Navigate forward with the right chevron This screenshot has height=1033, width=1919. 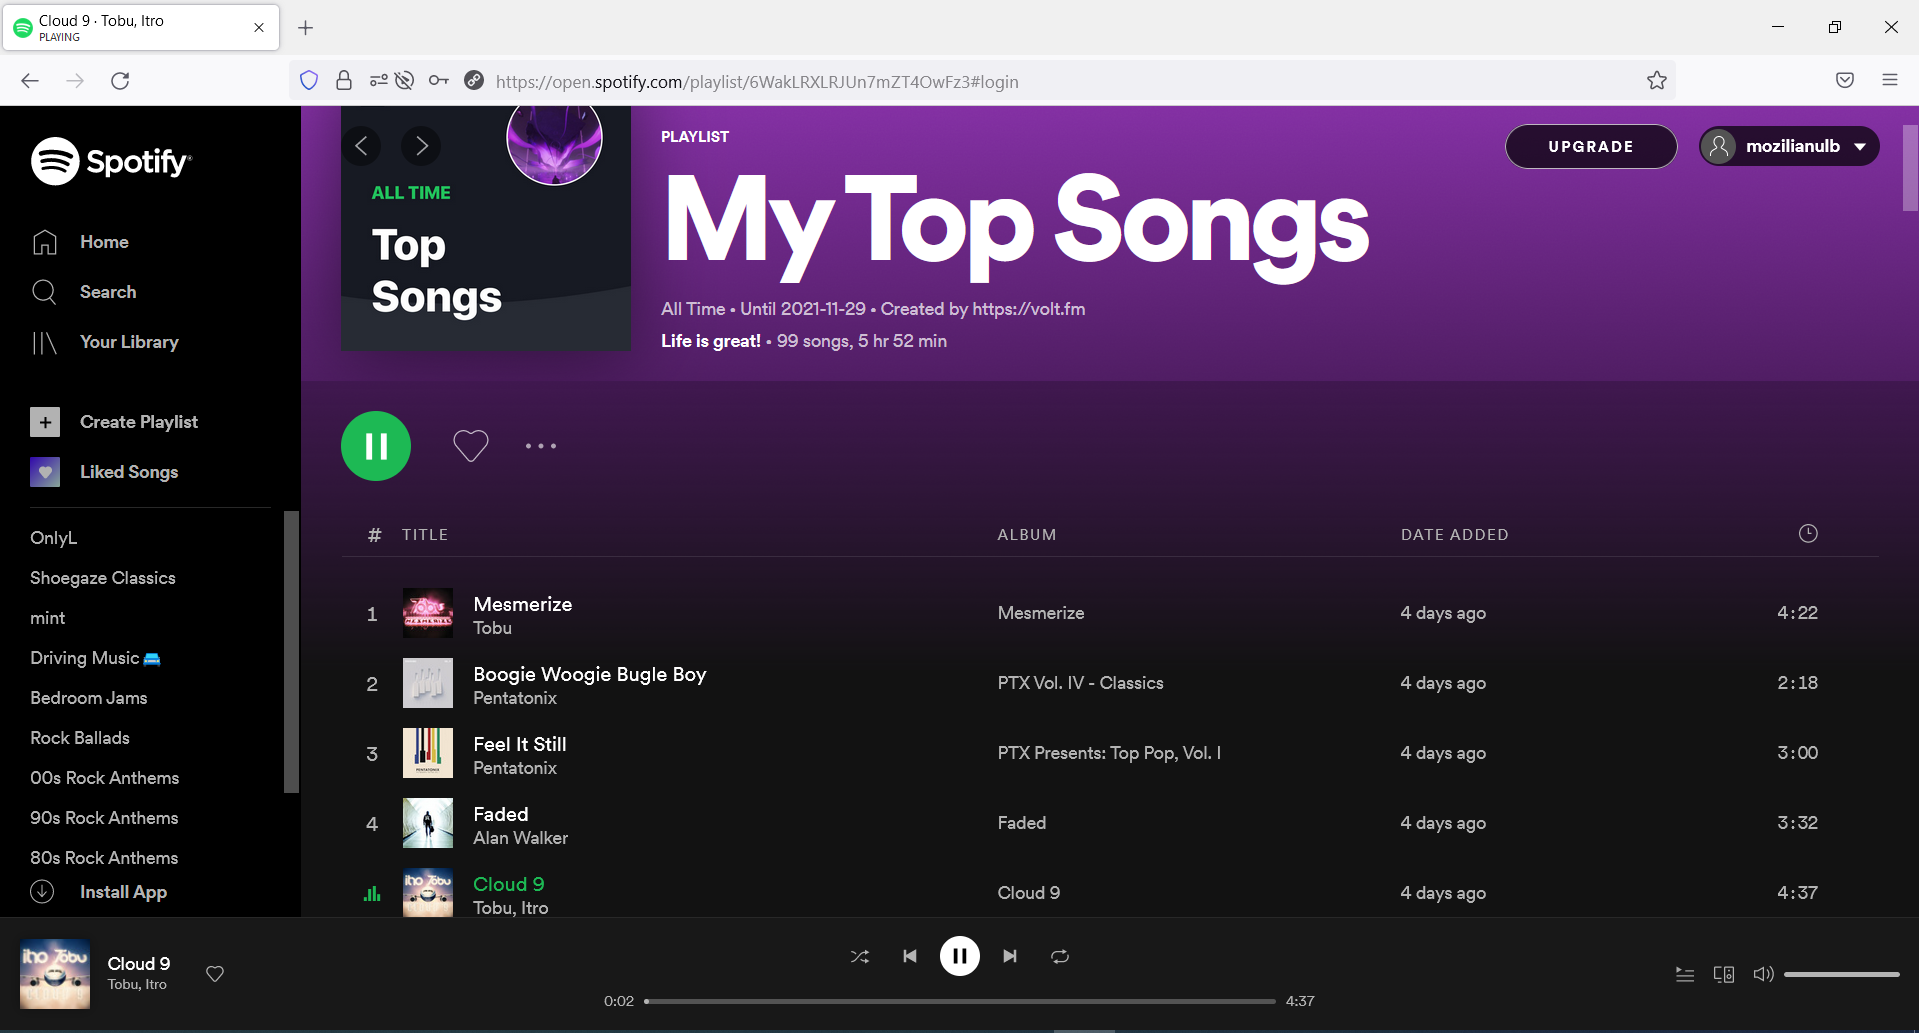point(421,145)
